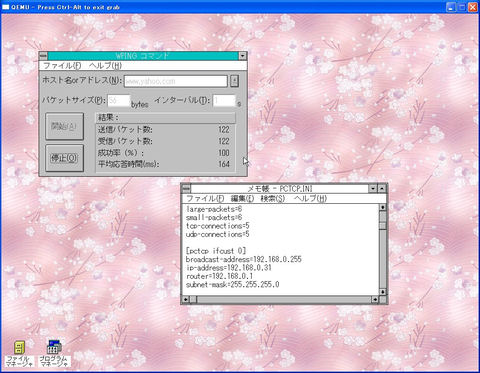
Task: Click the line small-packets=6
Action: click(x=214, y=217)
